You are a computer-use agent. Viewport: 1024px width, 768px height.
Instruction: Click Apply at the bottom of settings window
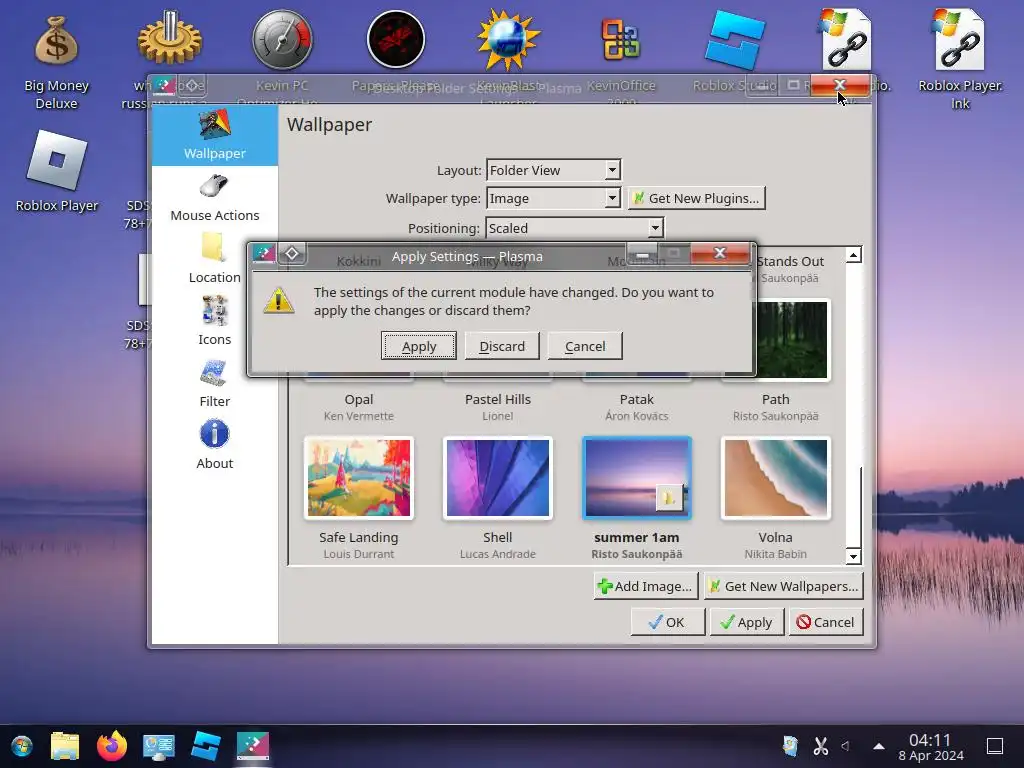746,622
